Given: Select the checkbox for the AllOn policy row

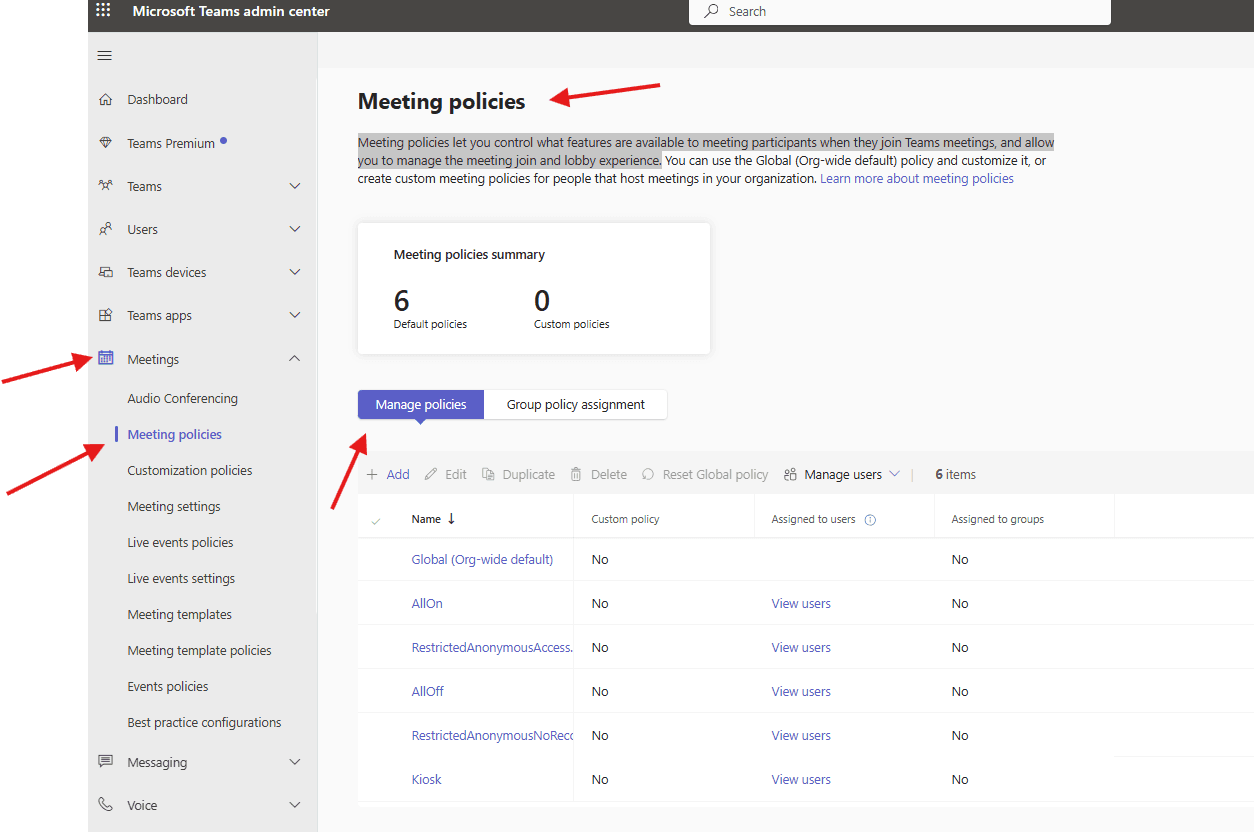Looking at the screenshot, I should coord(374,603).
